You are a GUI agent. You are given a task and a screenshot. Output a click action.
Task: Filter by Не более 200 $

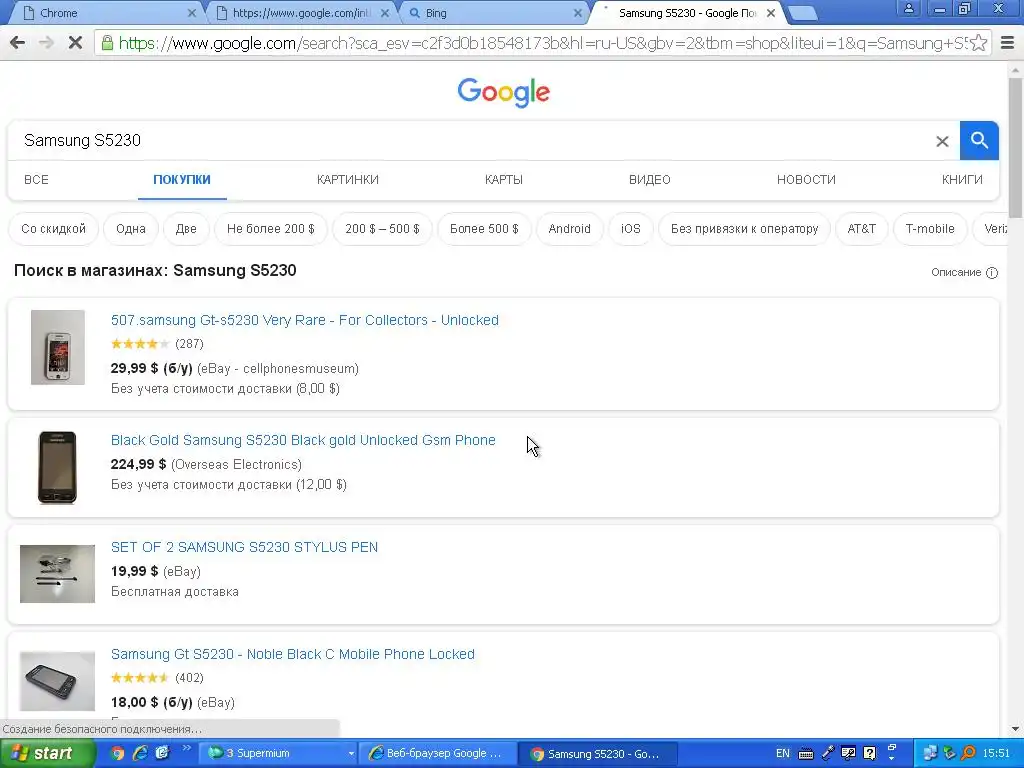[270, 229]
